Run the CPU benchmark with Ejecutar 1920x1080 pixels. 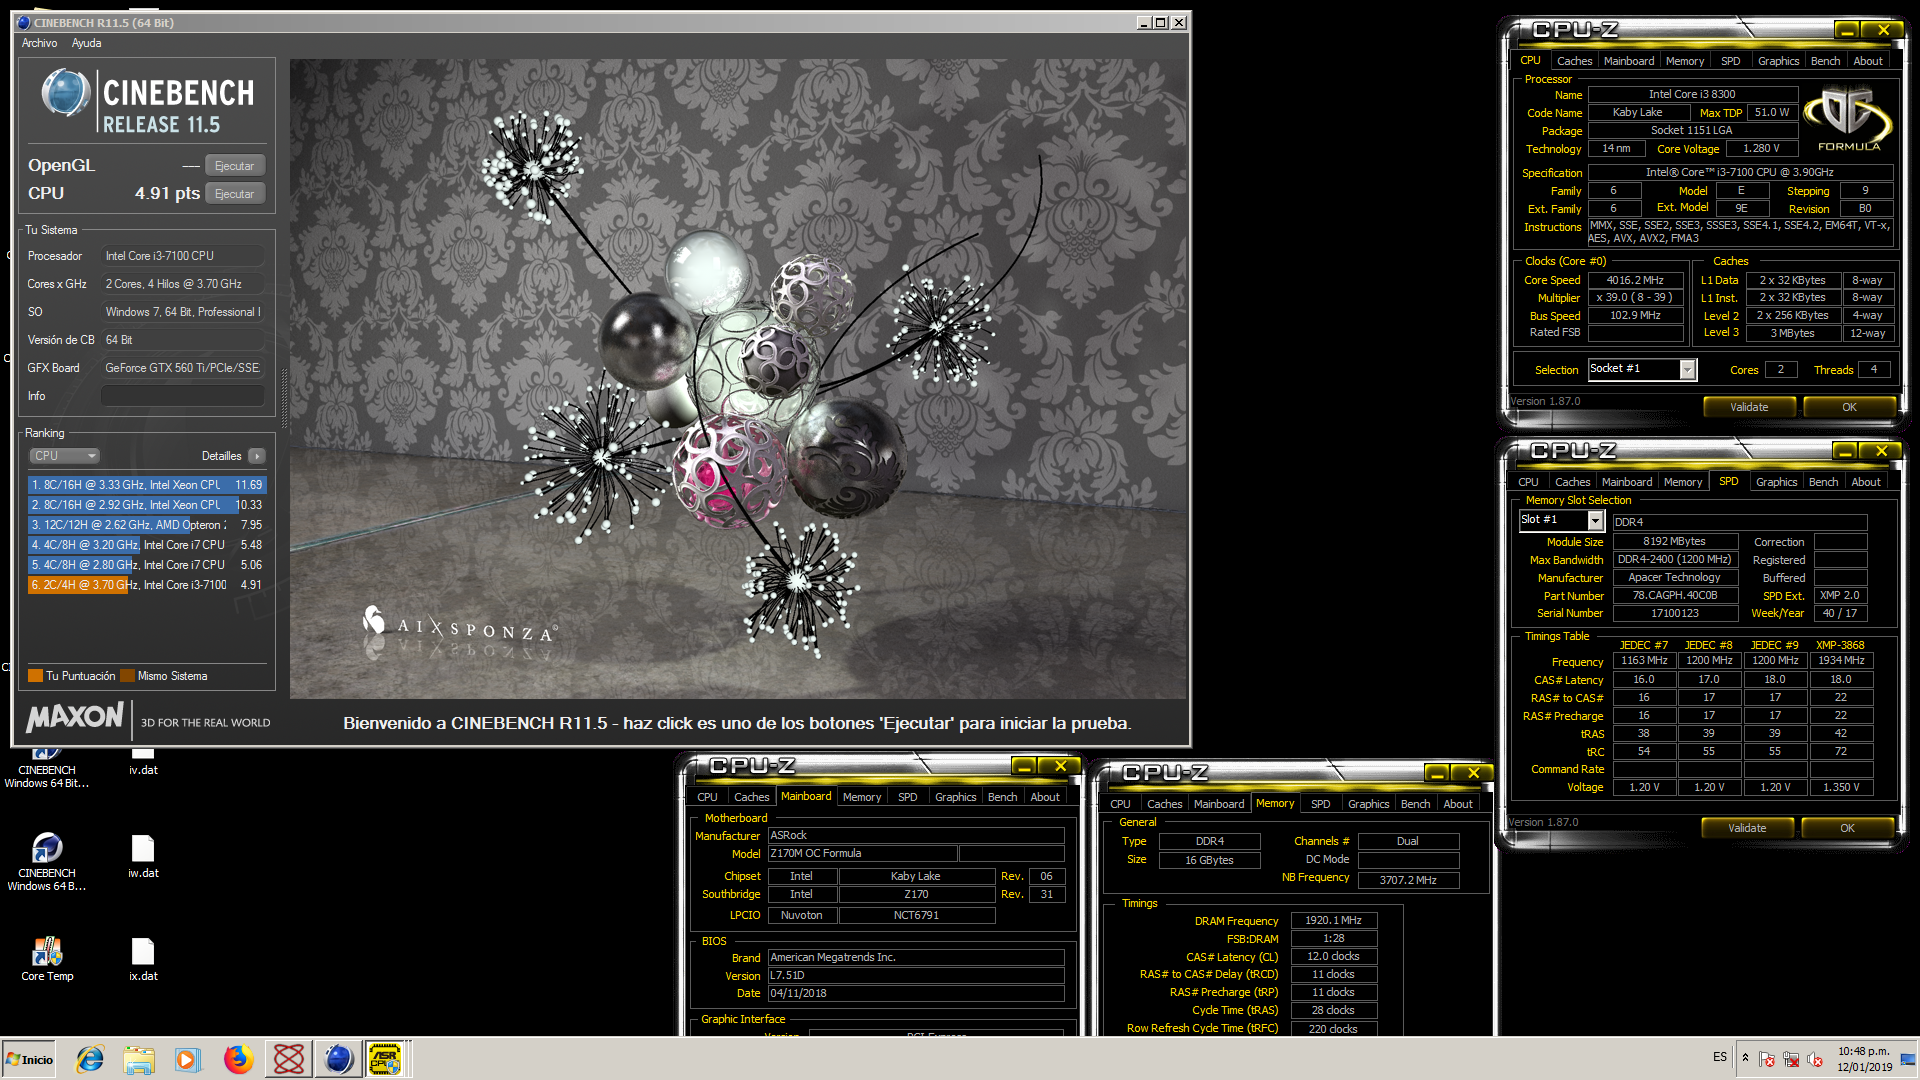coord(235,194)
